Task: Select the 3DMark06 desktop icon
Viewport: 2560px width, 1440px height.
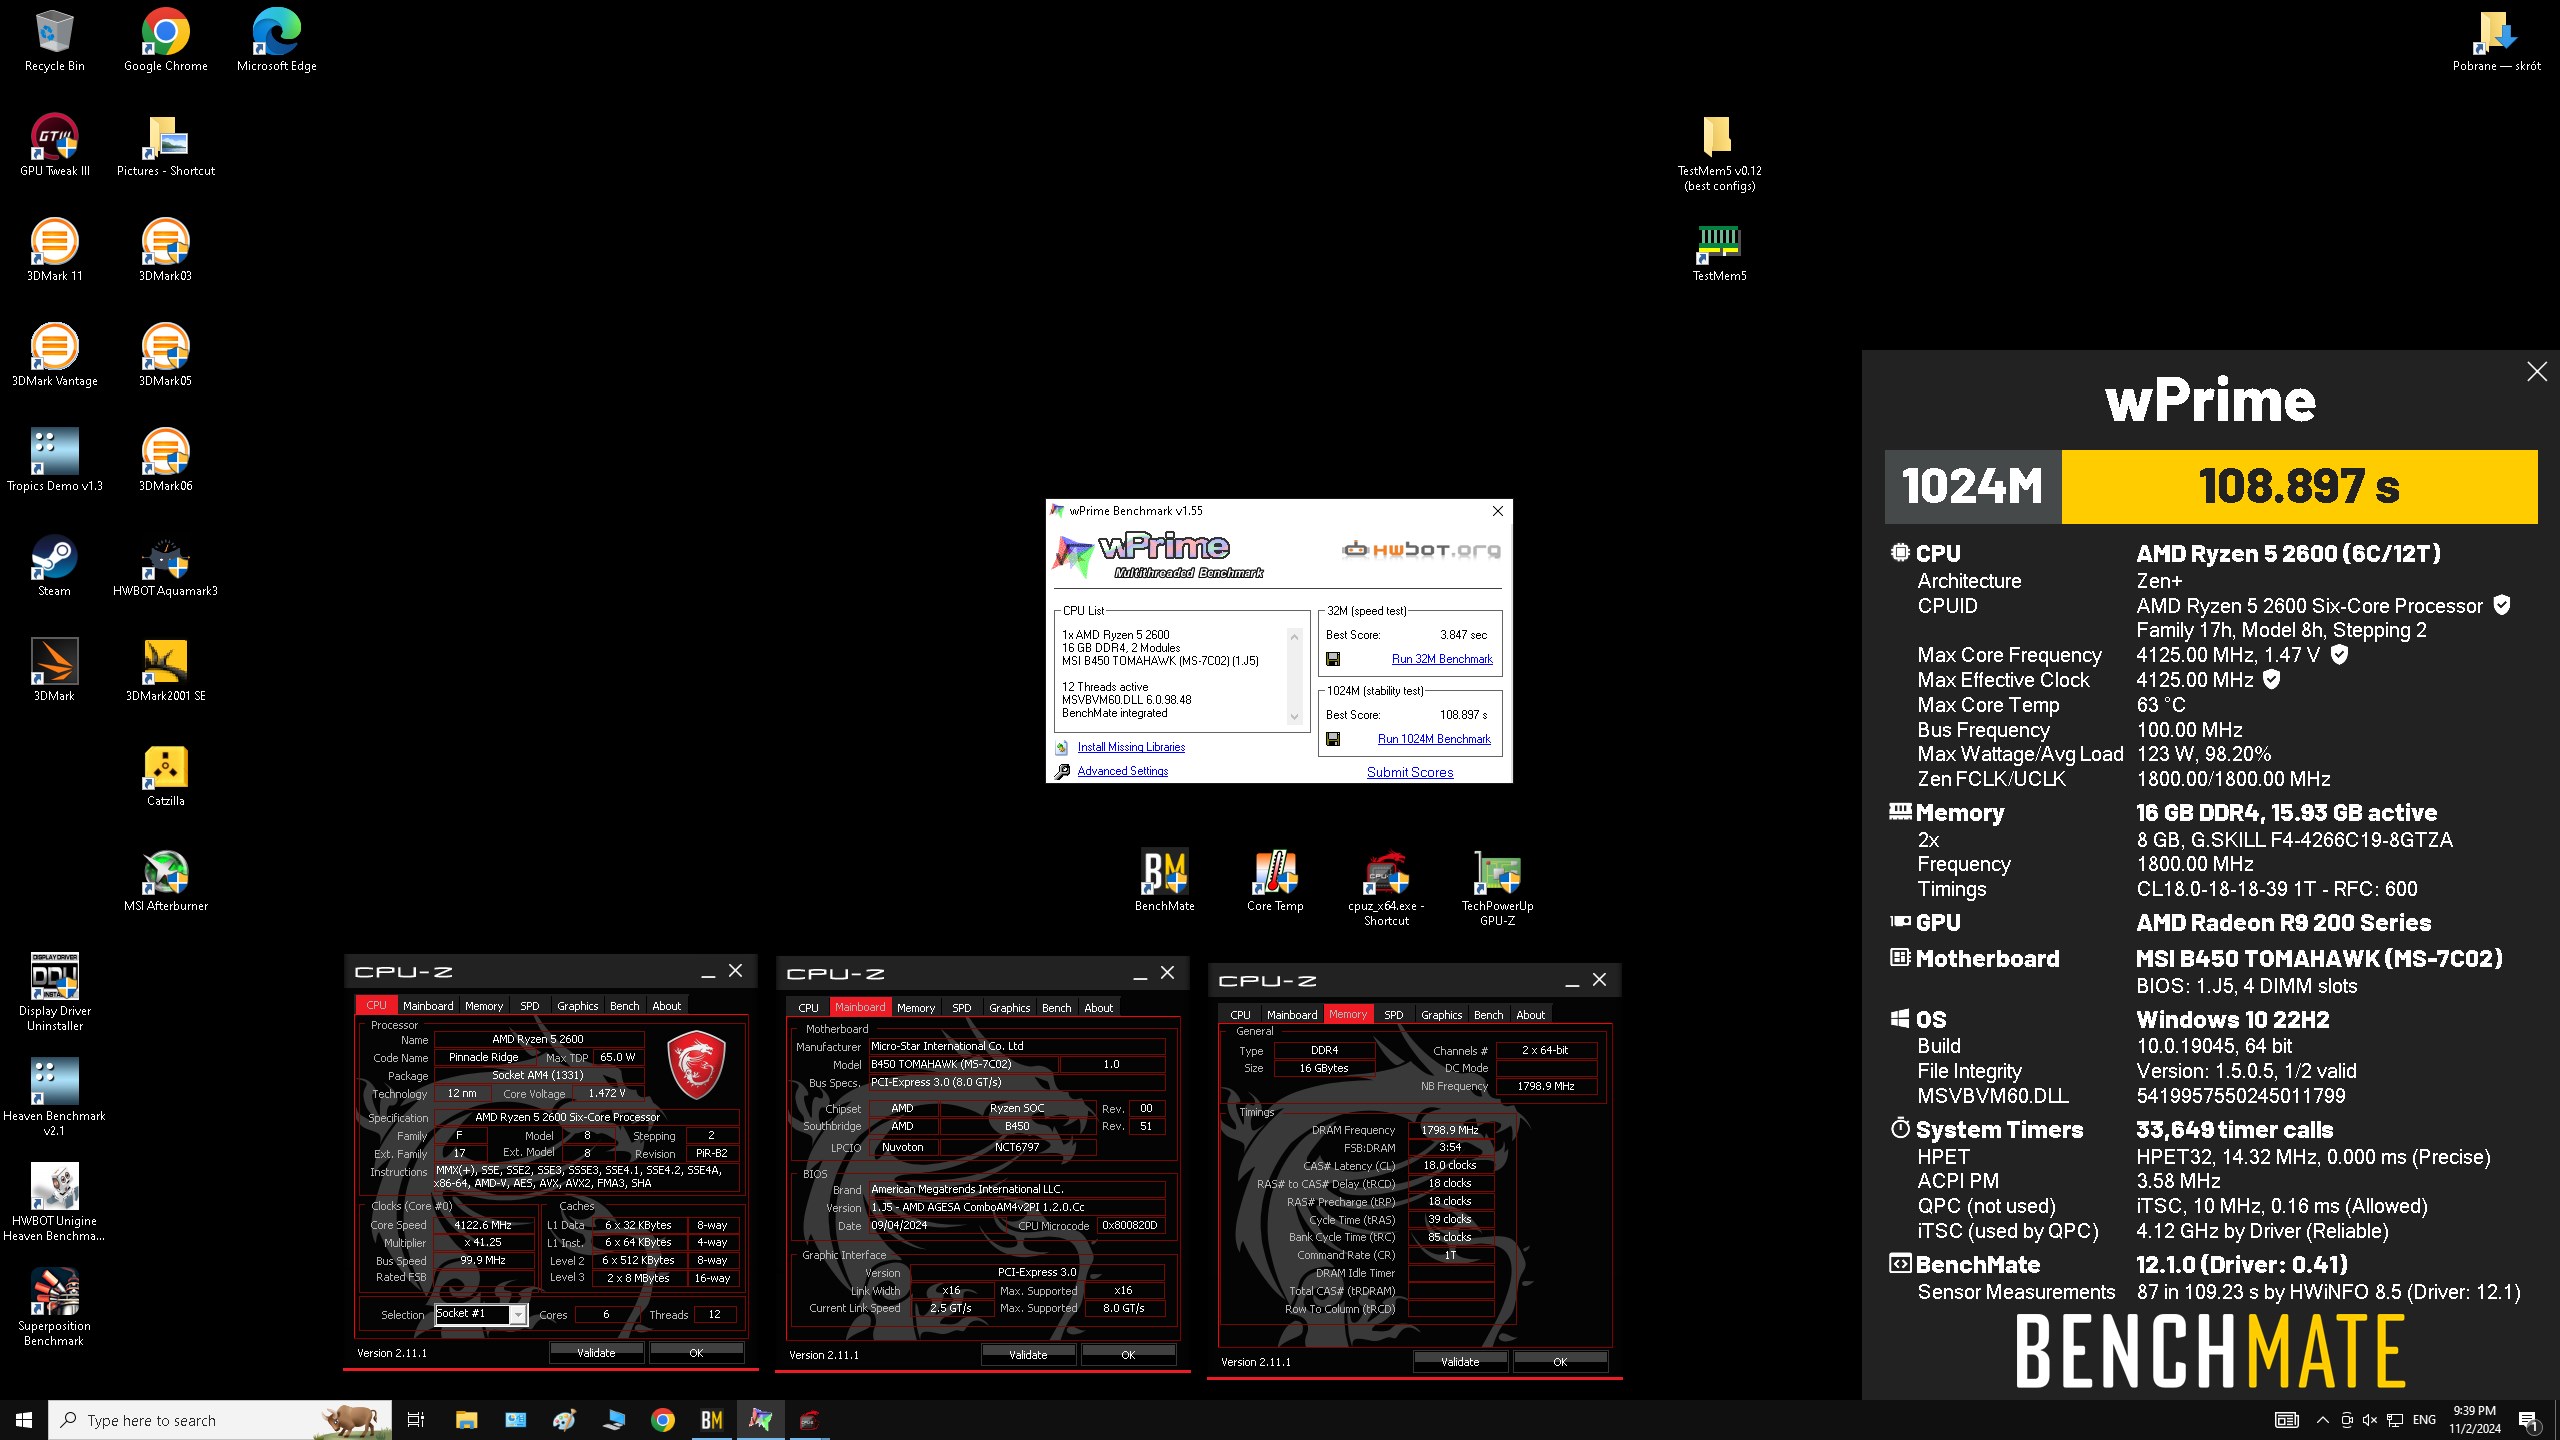Action: click(165, 460)
